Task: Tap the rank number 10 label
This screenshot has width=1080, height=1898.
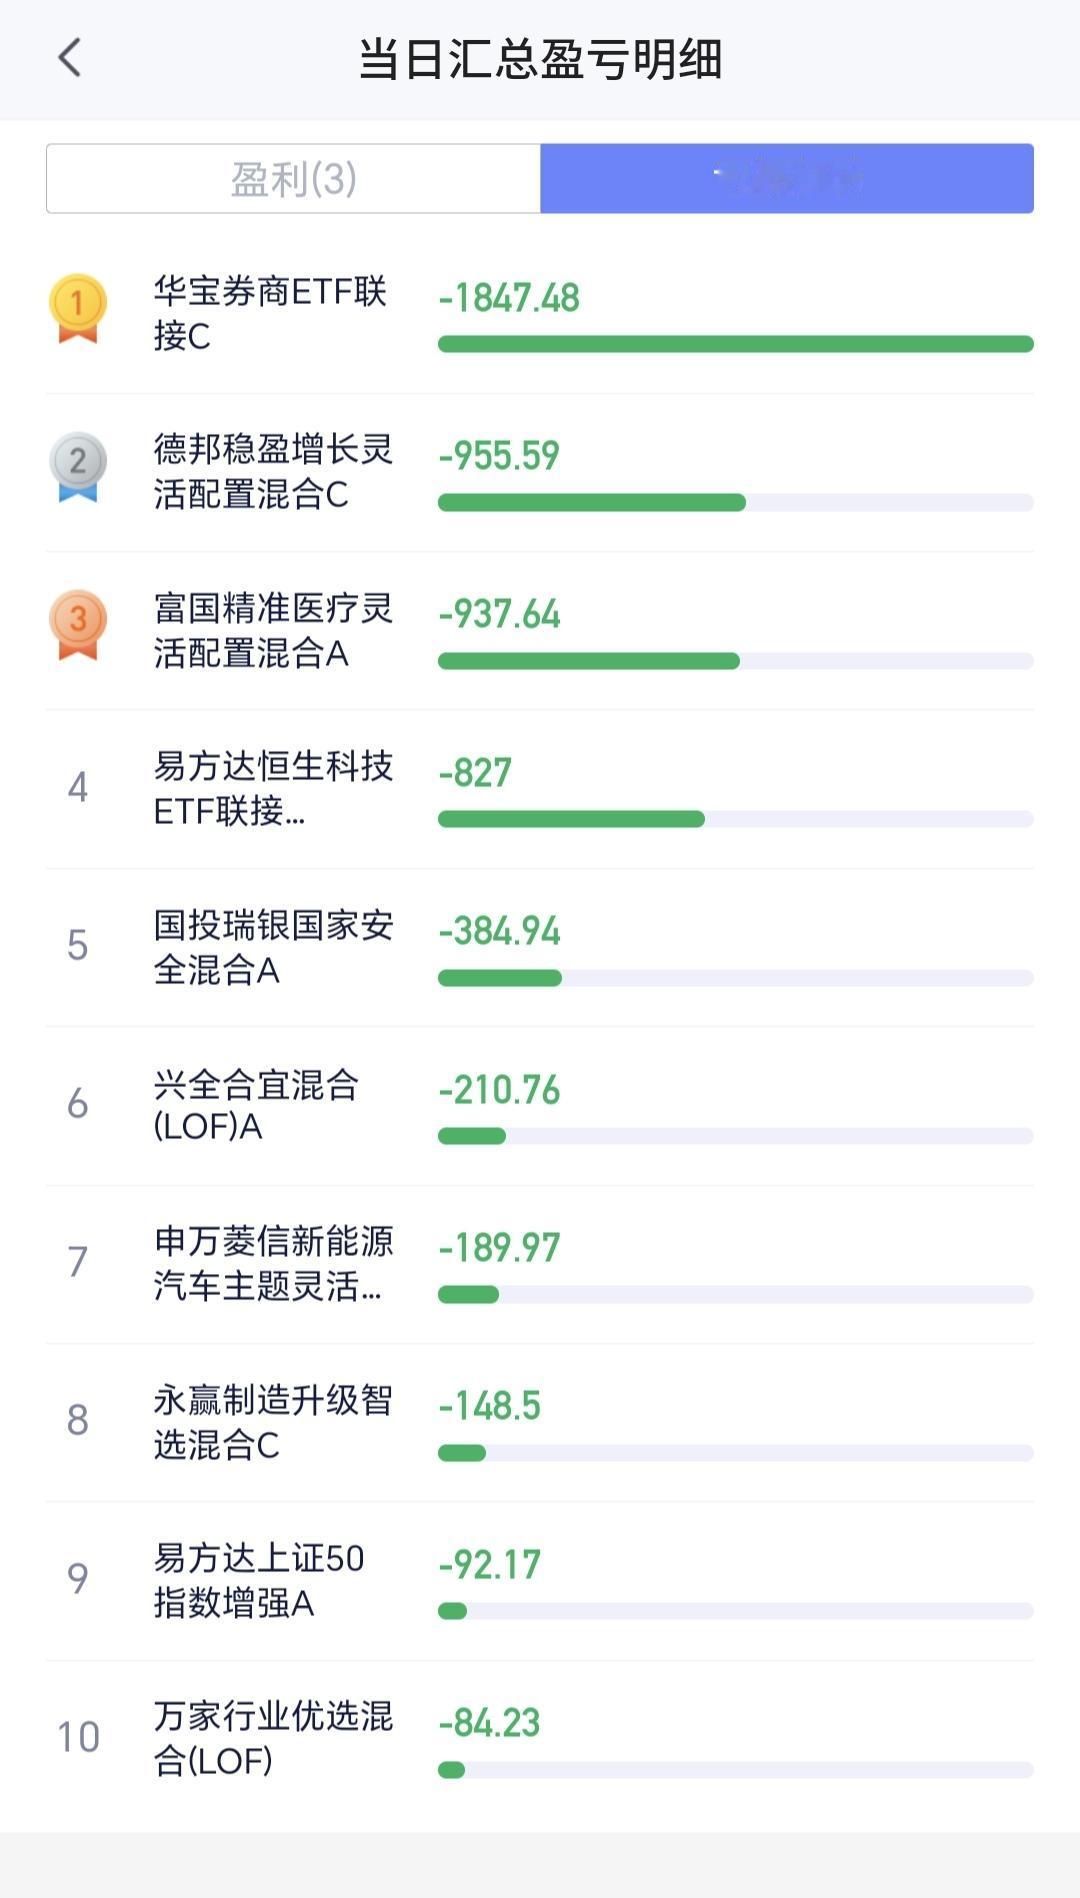Action: 78,1737
